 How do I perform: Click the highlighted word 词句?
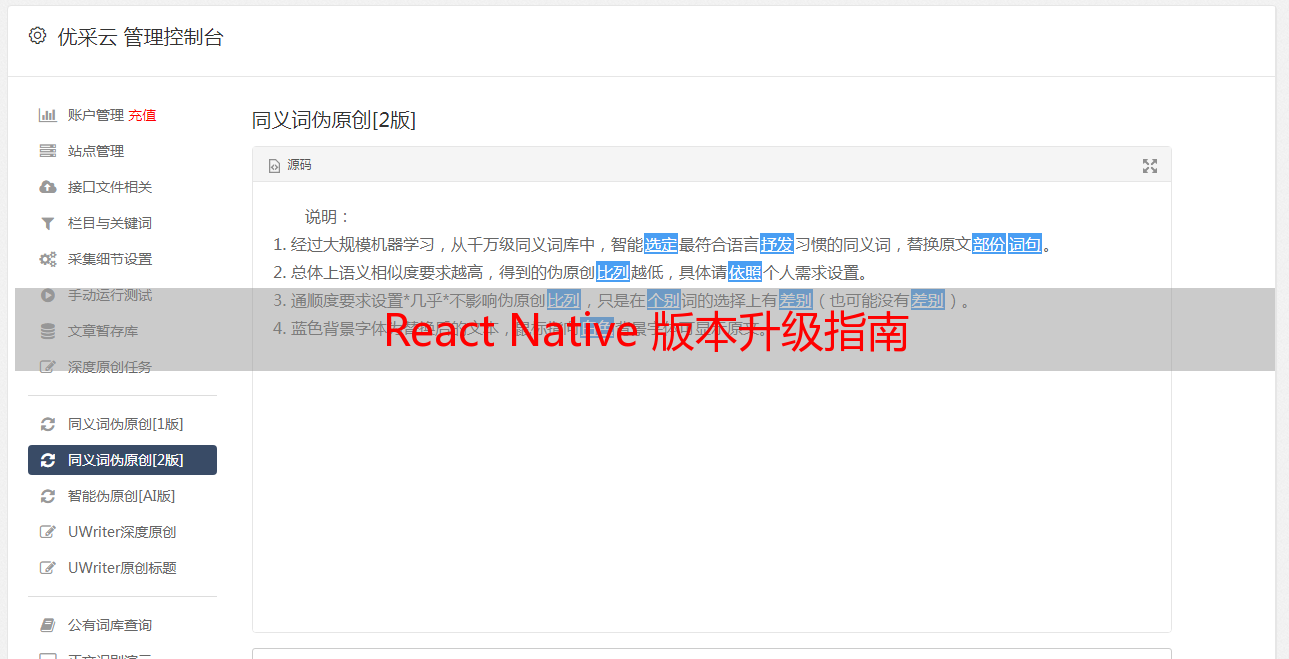pyautogui.click(x=1025, y=244)
